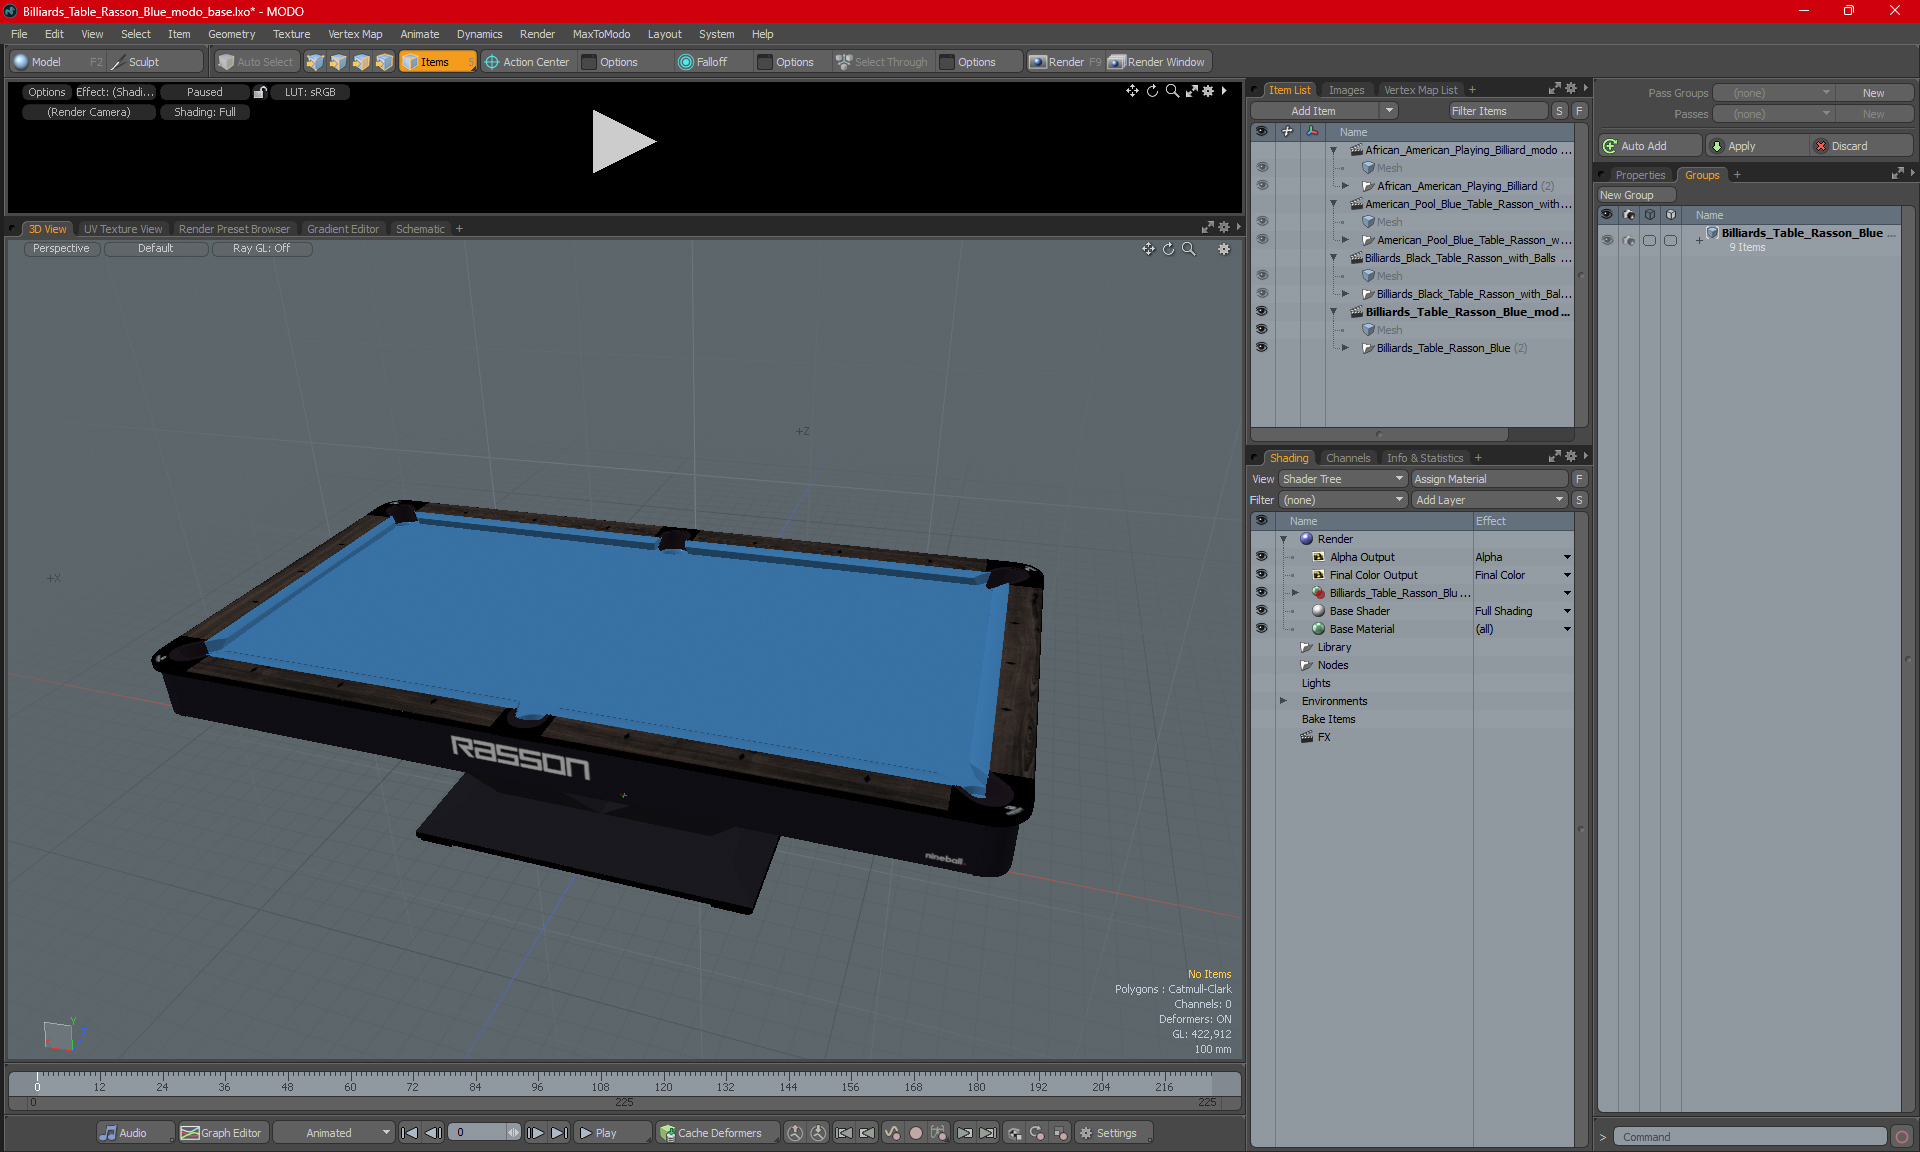Toggle visibility of Alpha Output layer
The width and height of the screenshot is (1920, 1152).
coord(1261,557)
